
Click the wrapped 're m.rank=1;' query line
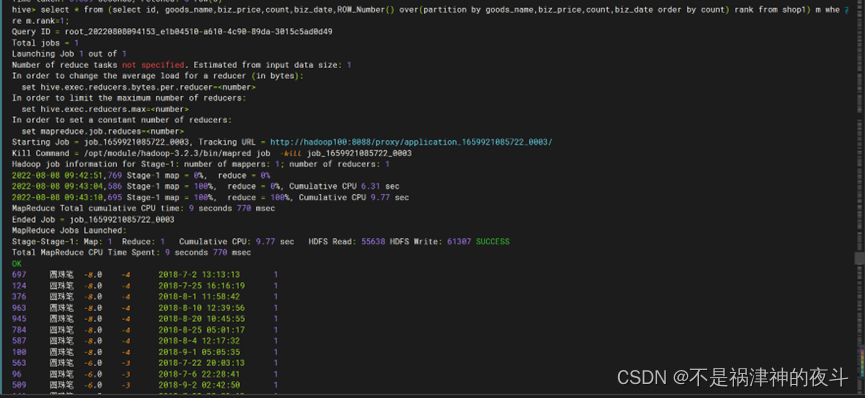(x=41, y=21)
